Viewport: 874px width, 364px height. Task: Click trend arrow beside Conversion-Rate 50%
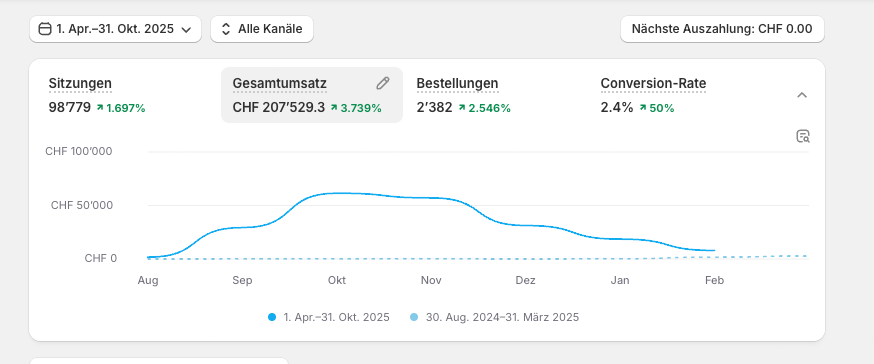643,108
